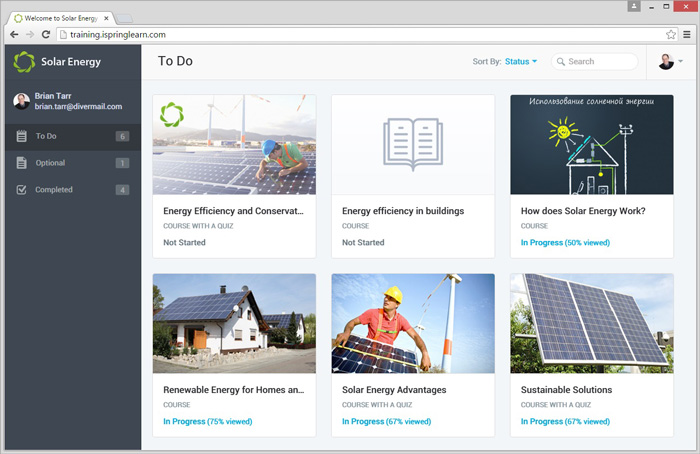This screenshot has width=700, height=454.
Task: Click the open book placeholder icon
Action: point(413,144)
